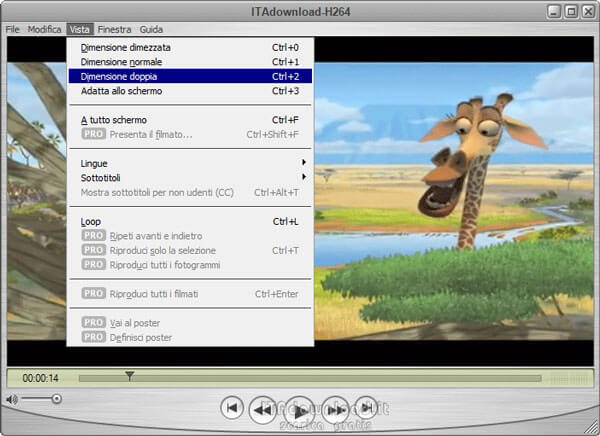Click Presenta il filmato PRO entry
The image size is (600, 436).
[x=190, y=134]
